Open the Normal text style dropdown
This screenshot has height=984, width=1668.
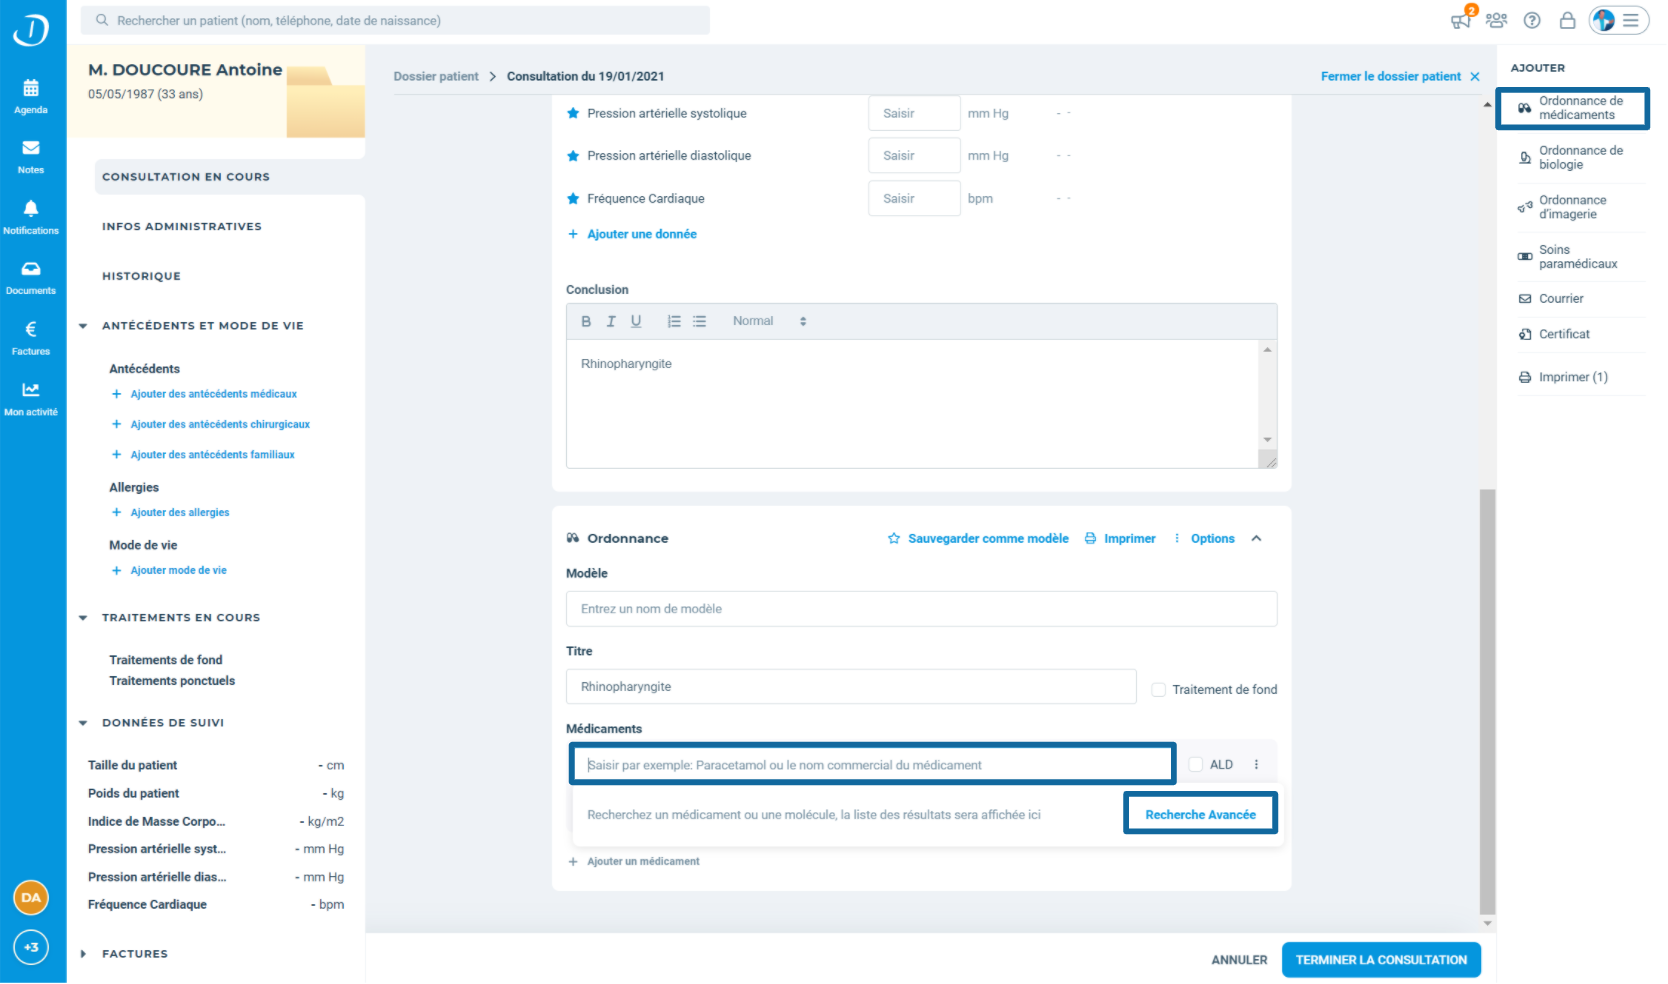(x=768, y=322)
